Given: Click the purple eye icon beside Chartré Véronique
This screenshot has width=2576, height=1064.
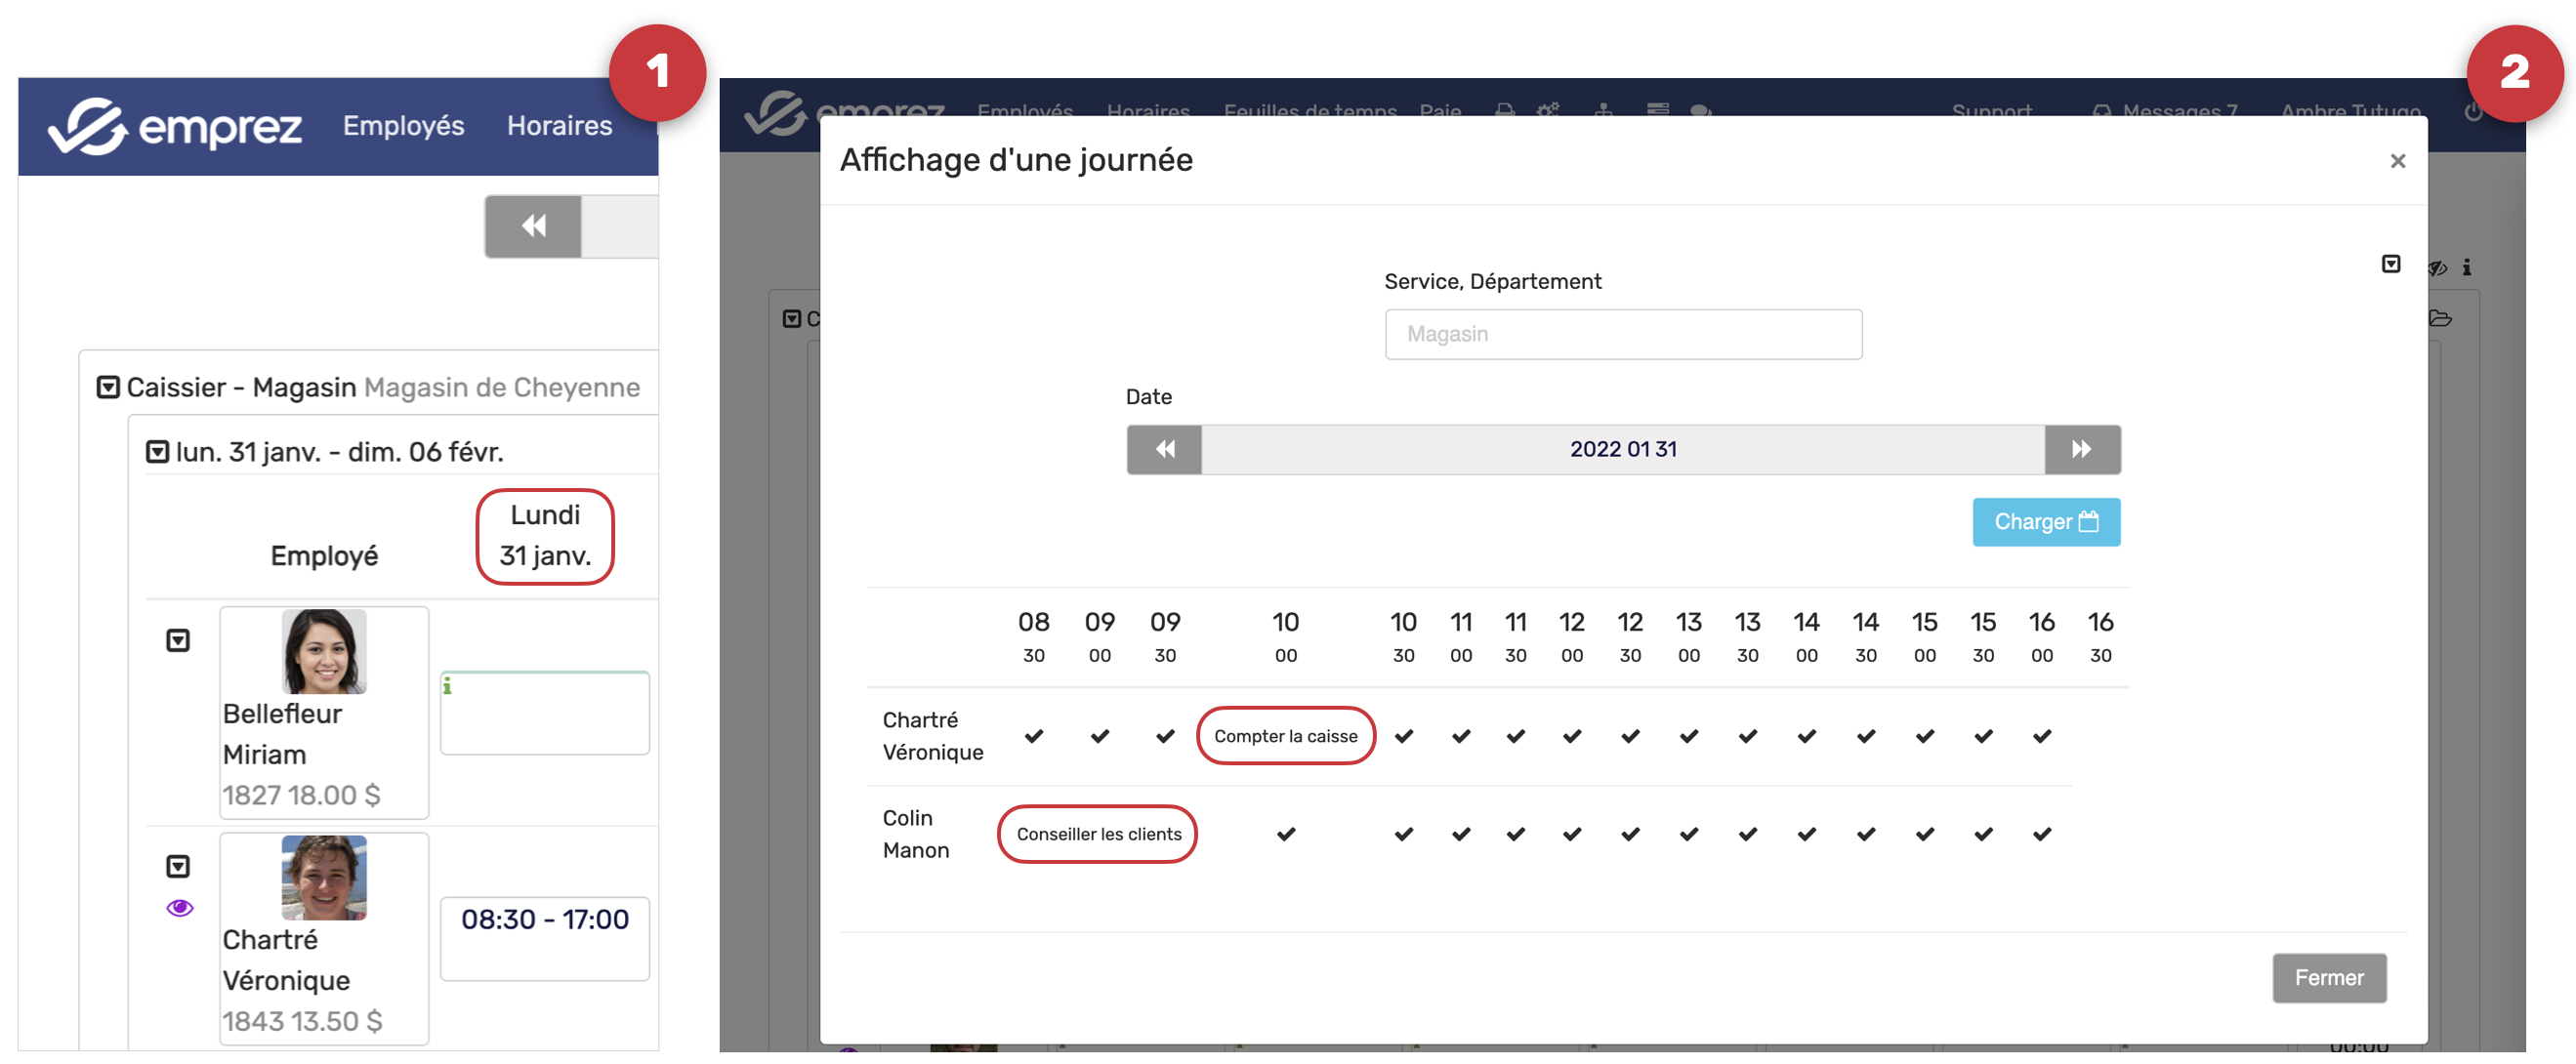Looking at the screenshot, I should [180, 908].
